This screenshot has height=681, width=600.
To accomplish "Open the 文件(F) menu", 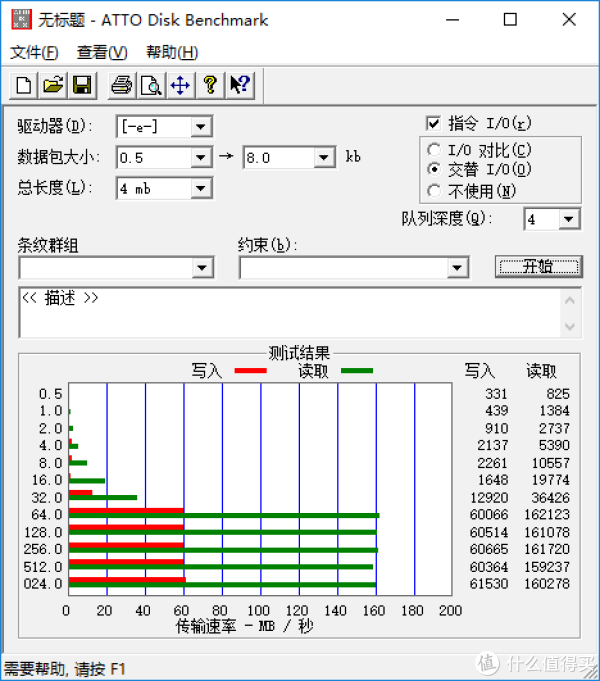I will [34, 53].
